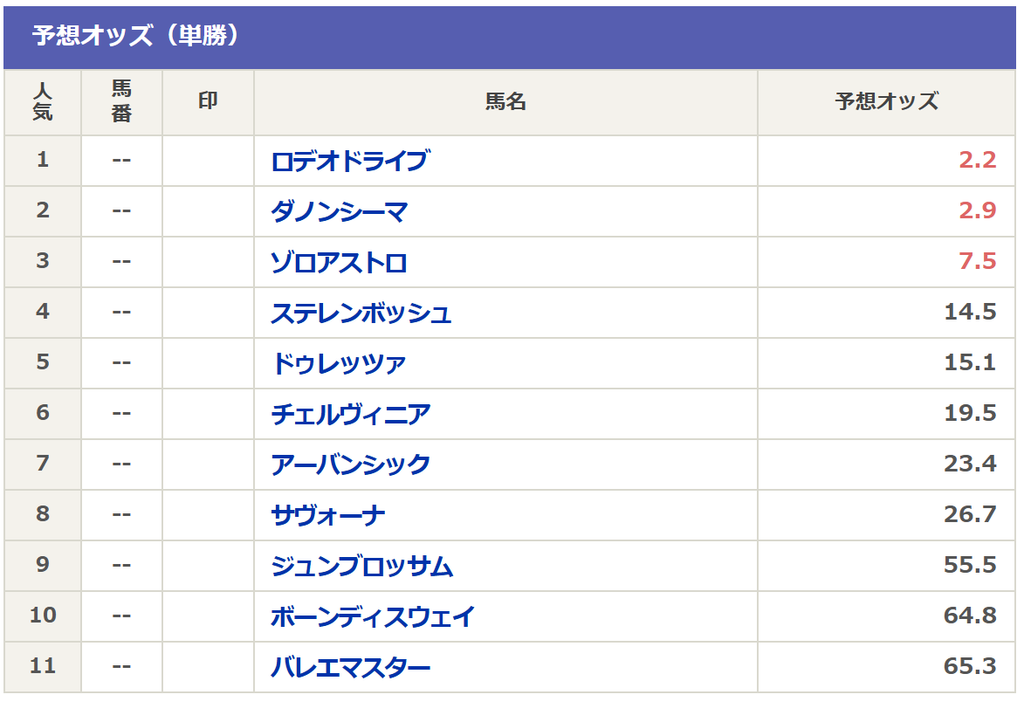Click the バレエマスター horse name
The height and width of the screenshot is (702, 1024).
click(x=351, y=667)
